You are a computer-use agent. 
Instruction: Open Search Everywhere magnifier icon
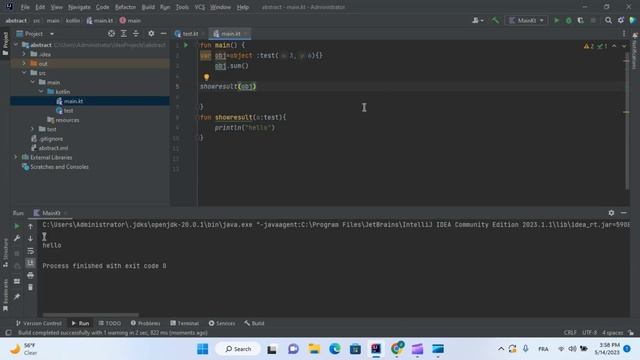click(x=608, y=20)
